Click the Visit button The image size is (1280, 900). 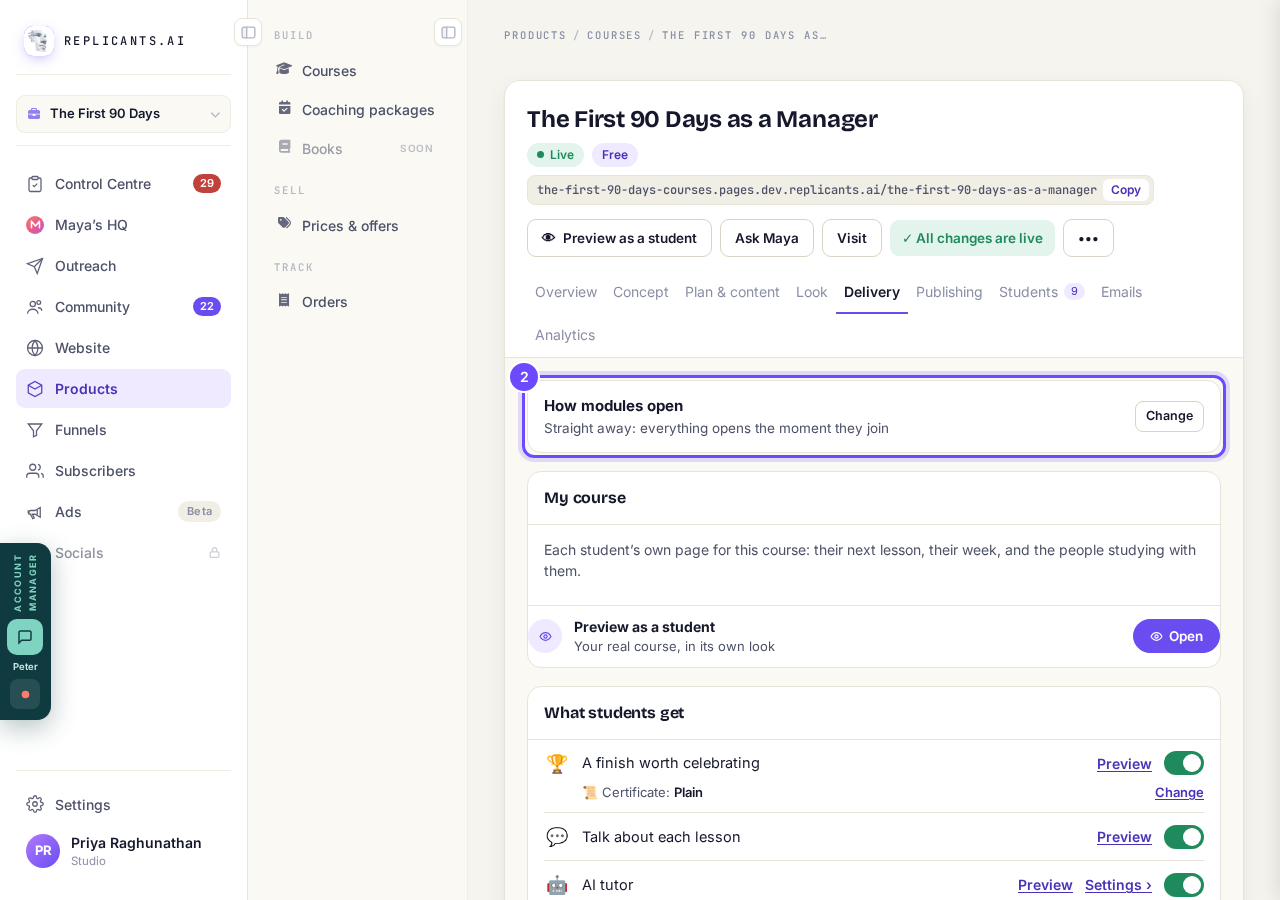pos(852,238)
